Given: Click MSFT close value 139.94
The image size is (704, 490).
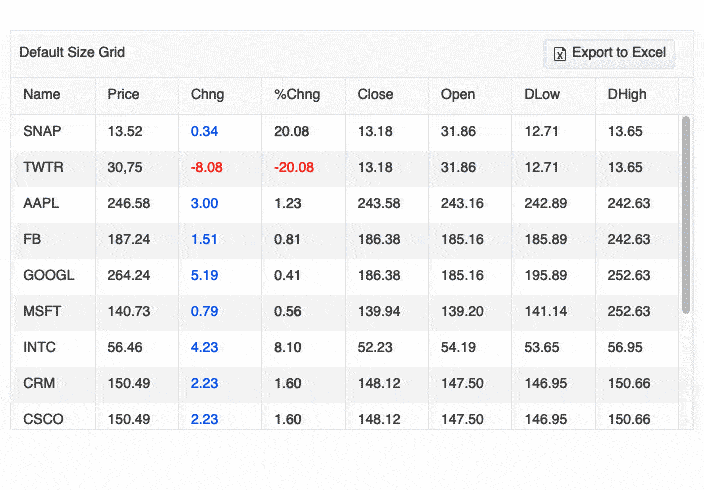Looking at the screenshot, I should pos(379,311).
